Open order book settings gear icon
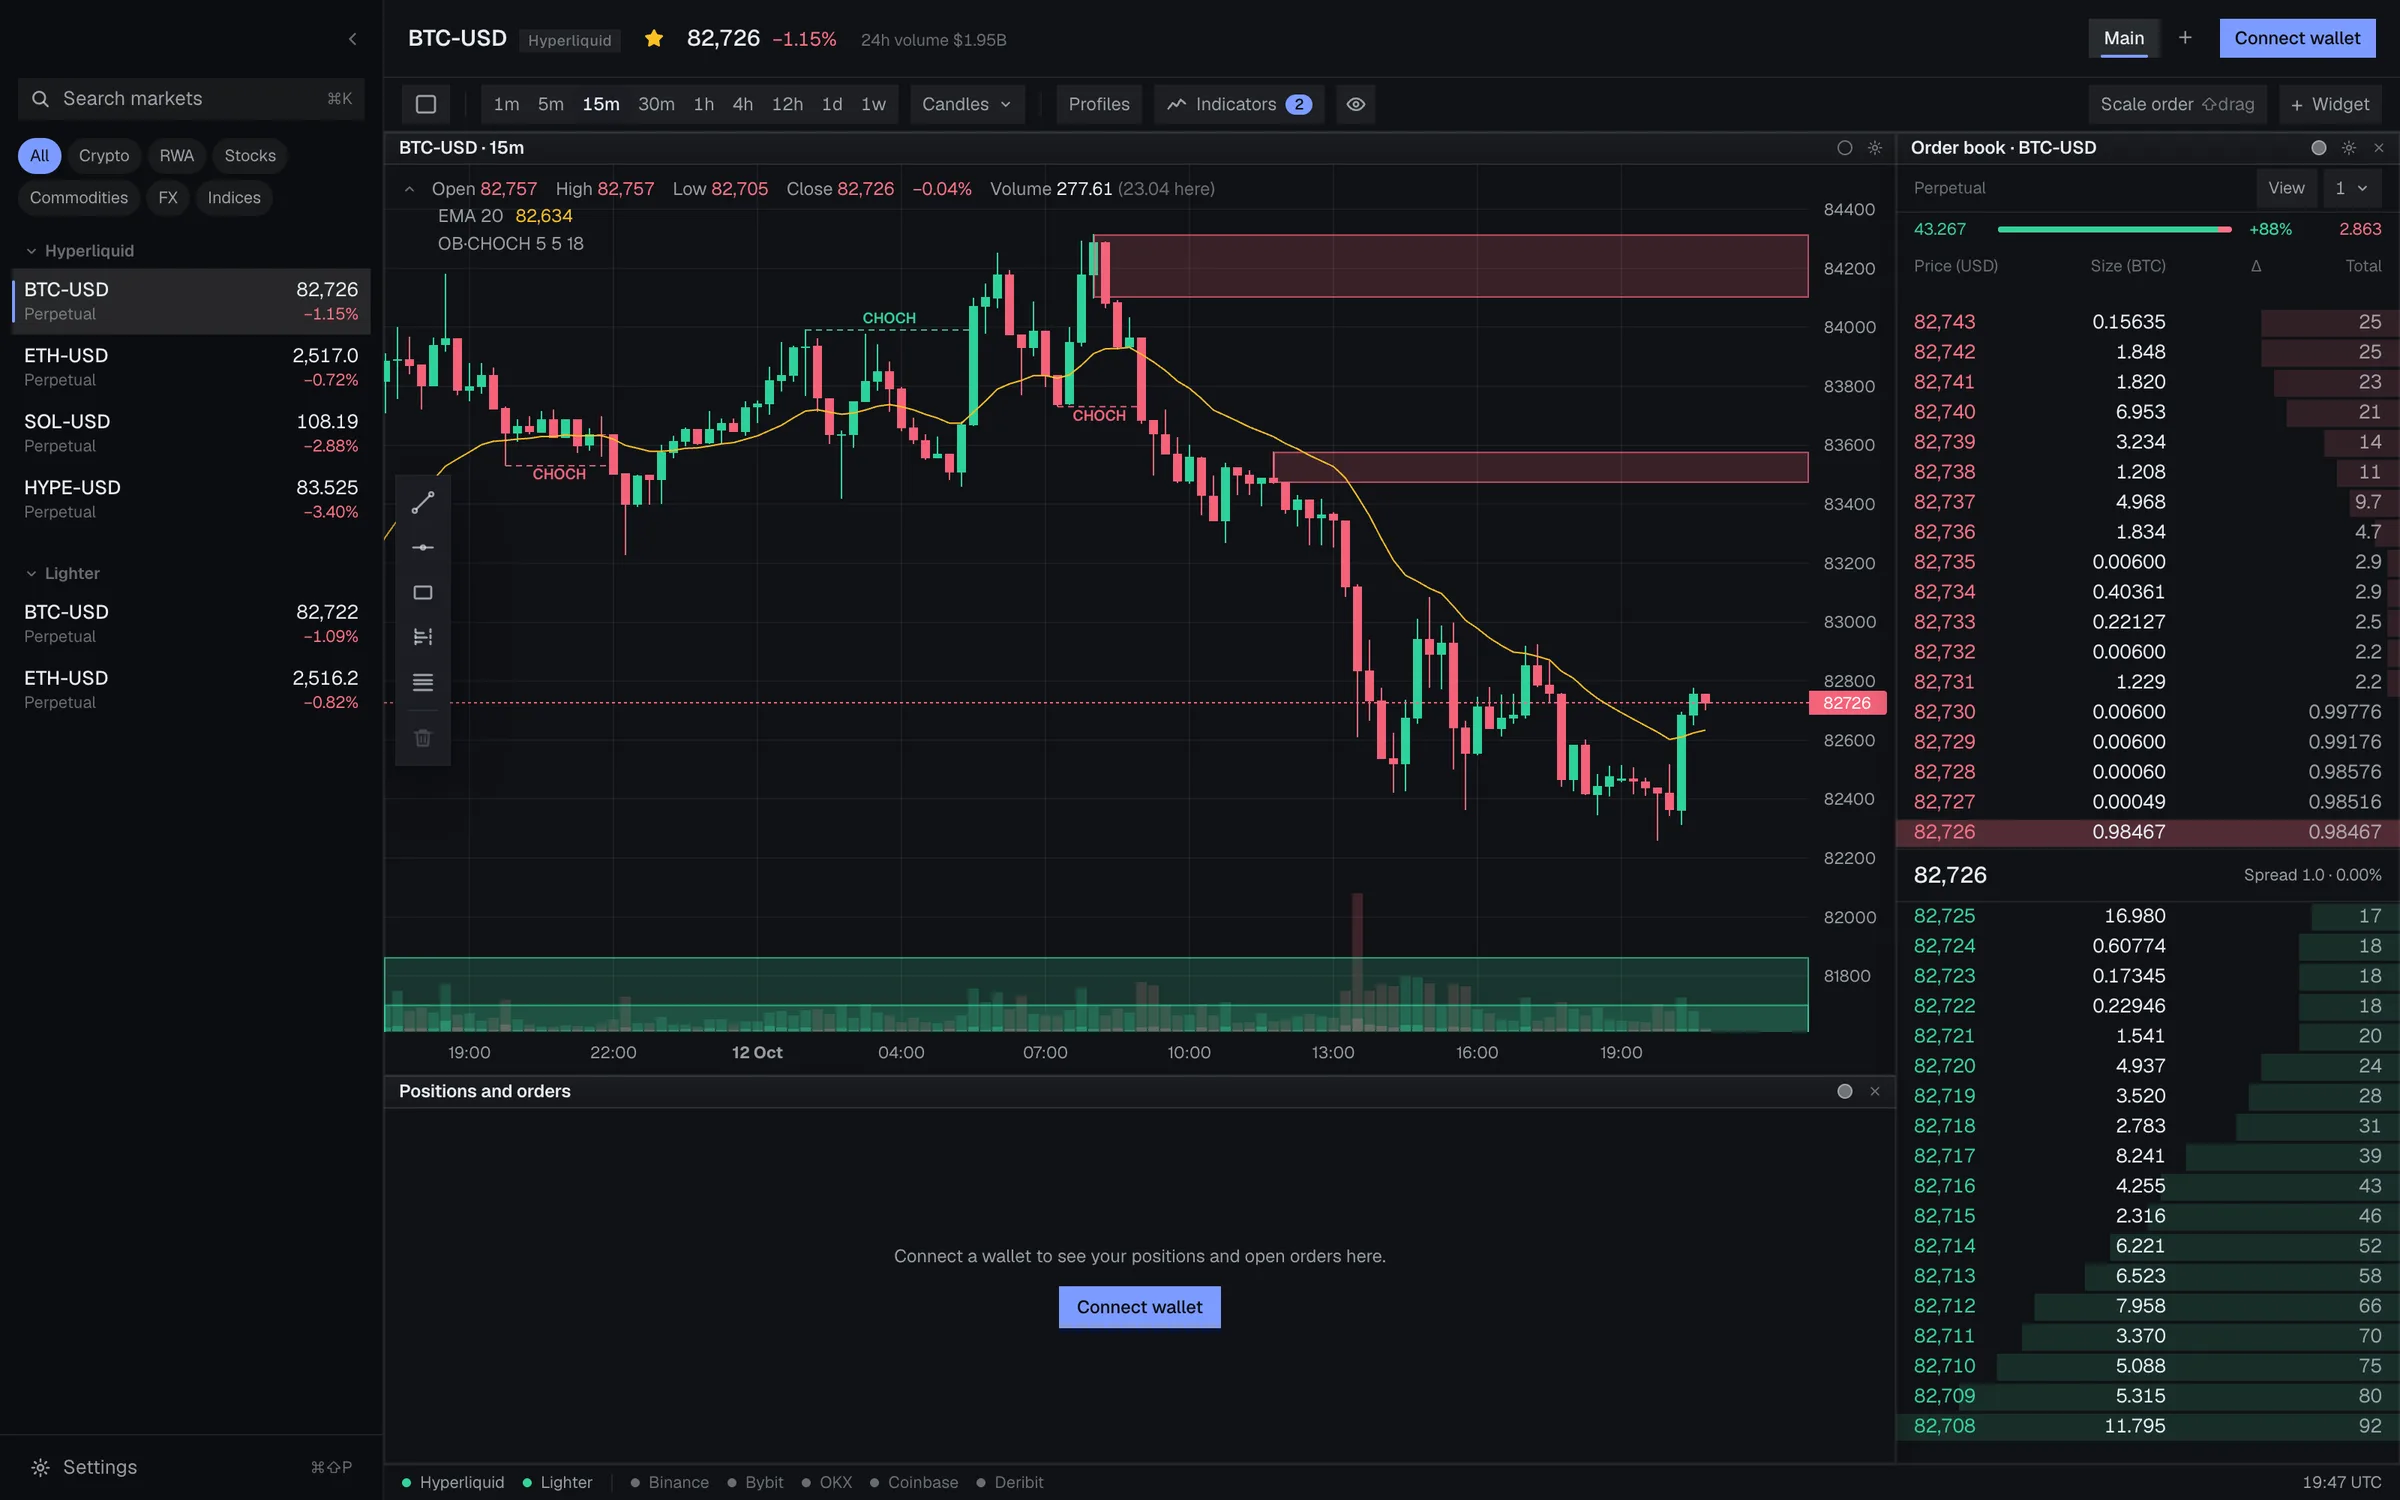 click(x=2349, y=148)
